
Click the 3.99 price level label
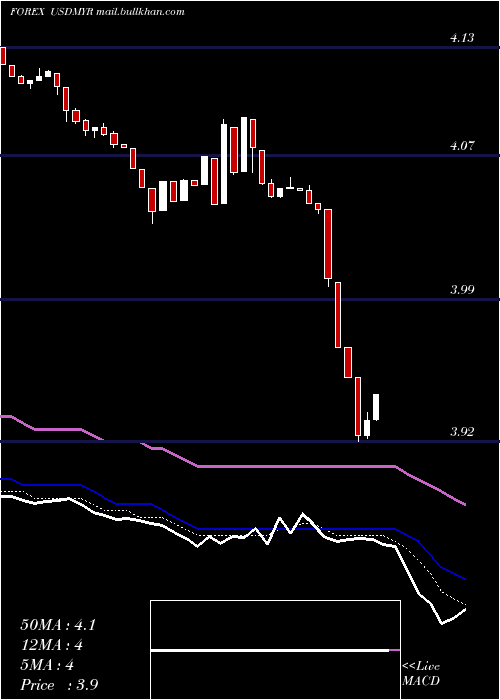[462, 290]
